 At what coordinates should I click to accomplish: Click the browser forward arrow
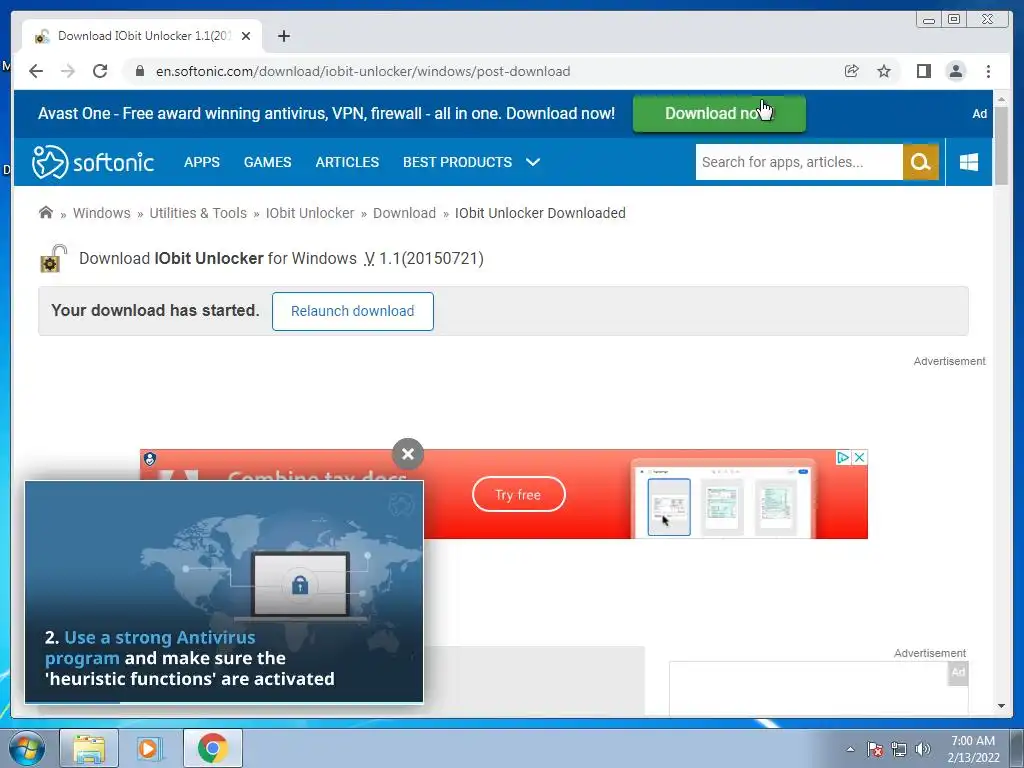(x=68, y=71)
